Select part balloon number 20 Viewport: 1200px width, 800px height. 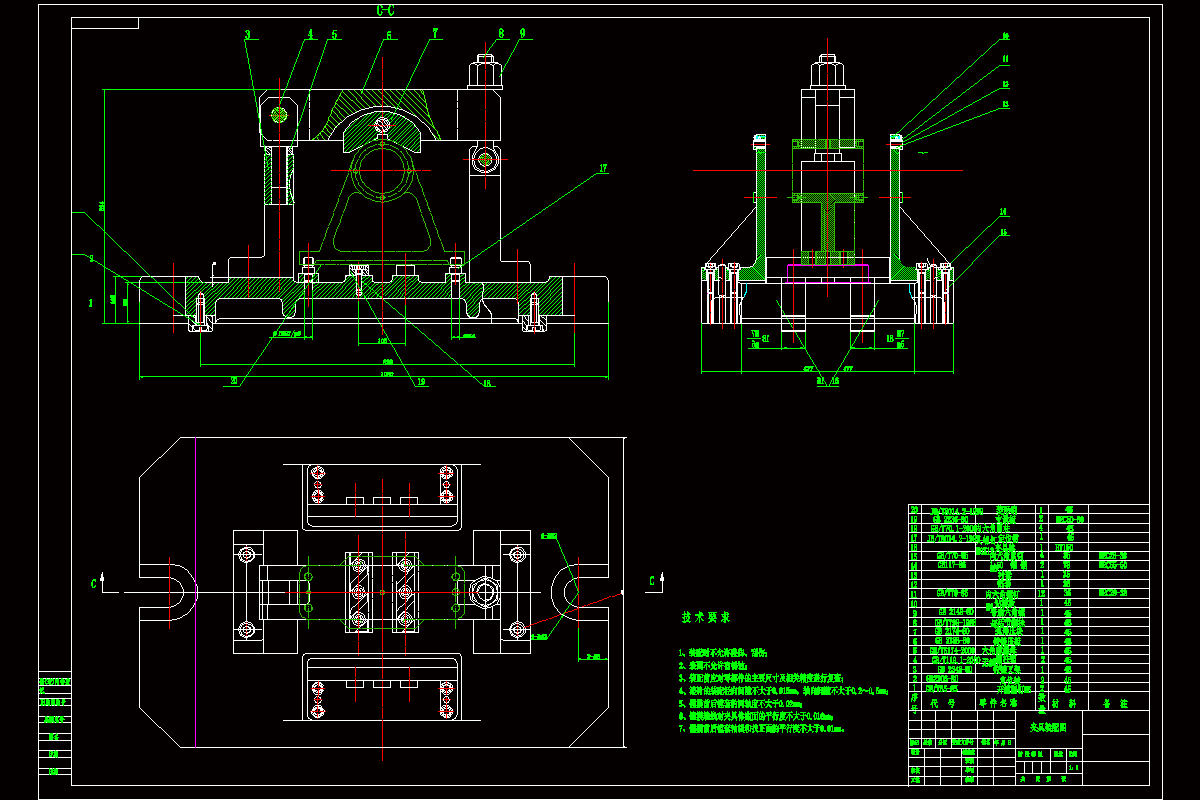pyautogui.click(x=234, y=380)
